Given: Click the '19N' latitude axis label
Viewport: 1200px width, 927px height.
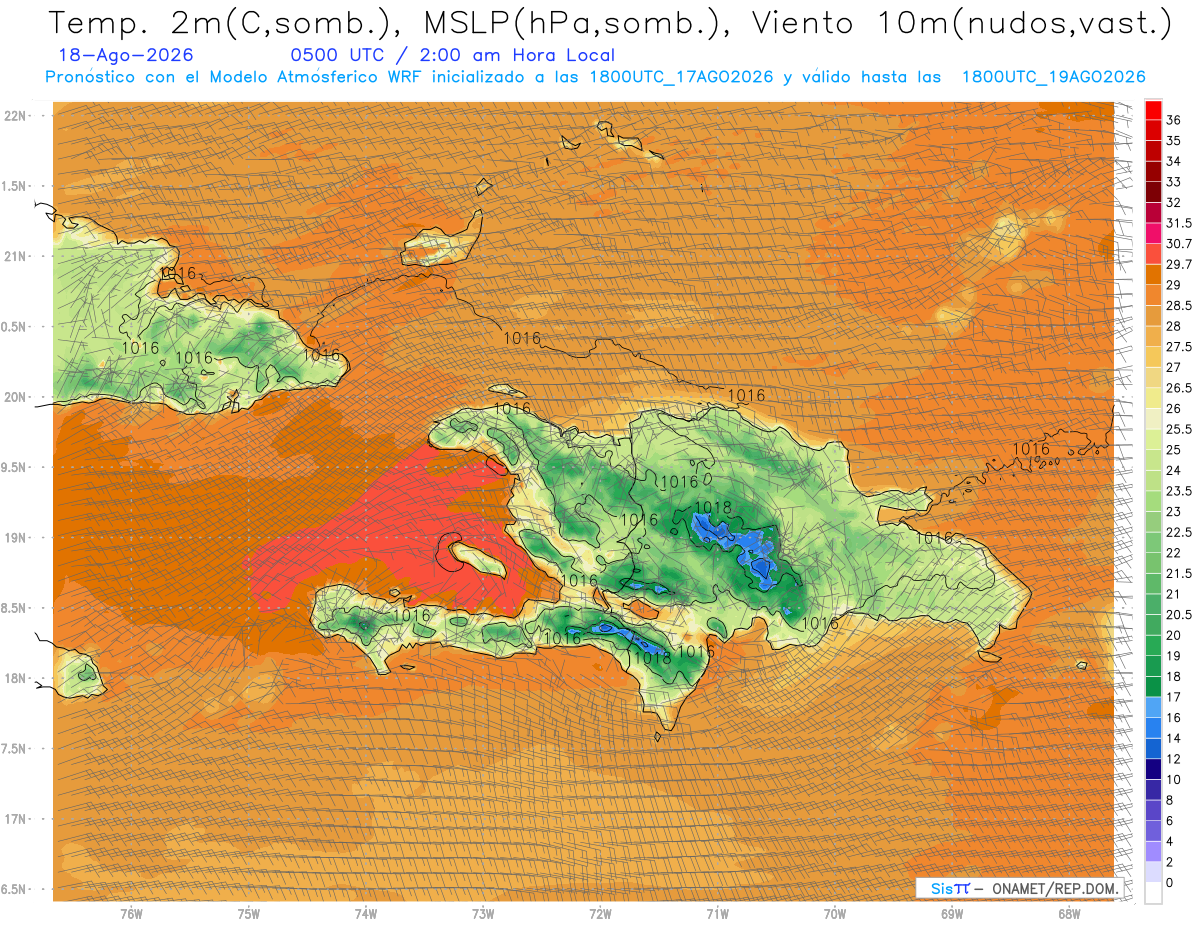Looking at the screenshot, I should pos(16,537).
